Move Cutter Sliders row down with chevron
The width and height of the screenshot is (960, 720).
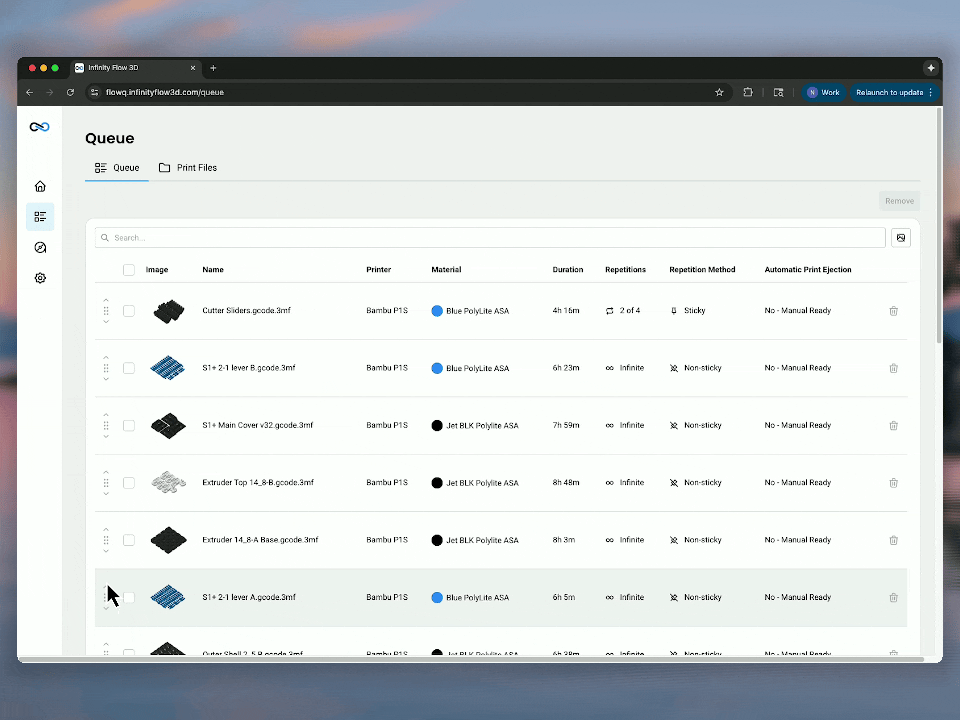click(106, 322)
